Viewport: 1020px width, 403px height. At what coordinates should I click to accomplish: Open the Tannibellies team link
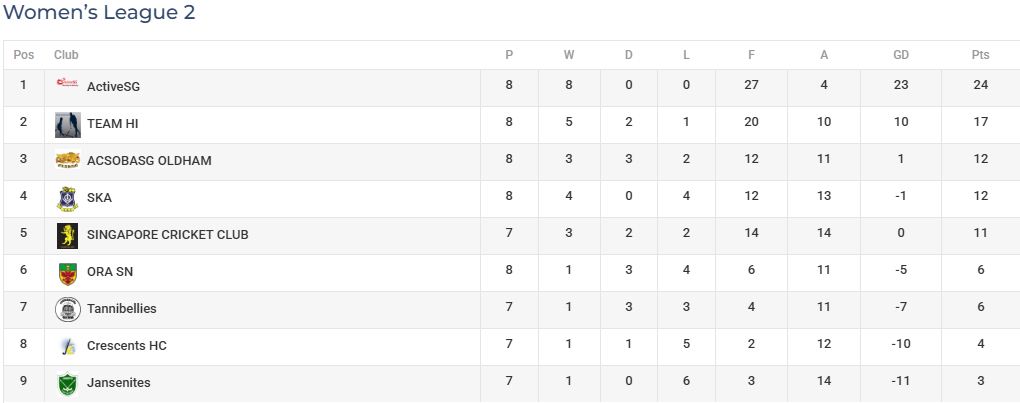tap(122, 309)
